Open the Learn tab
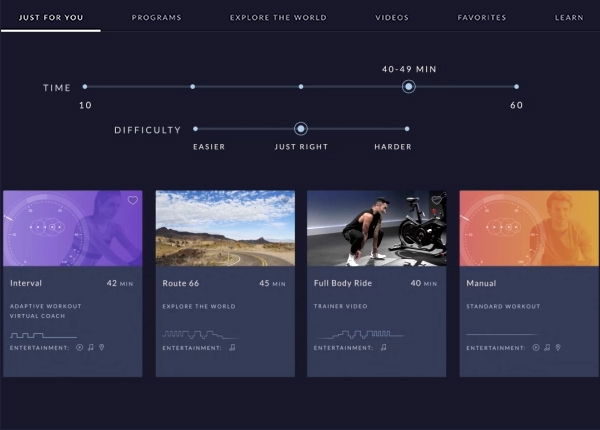The height and width of the screenshot is (430, 600). (570, 18)
